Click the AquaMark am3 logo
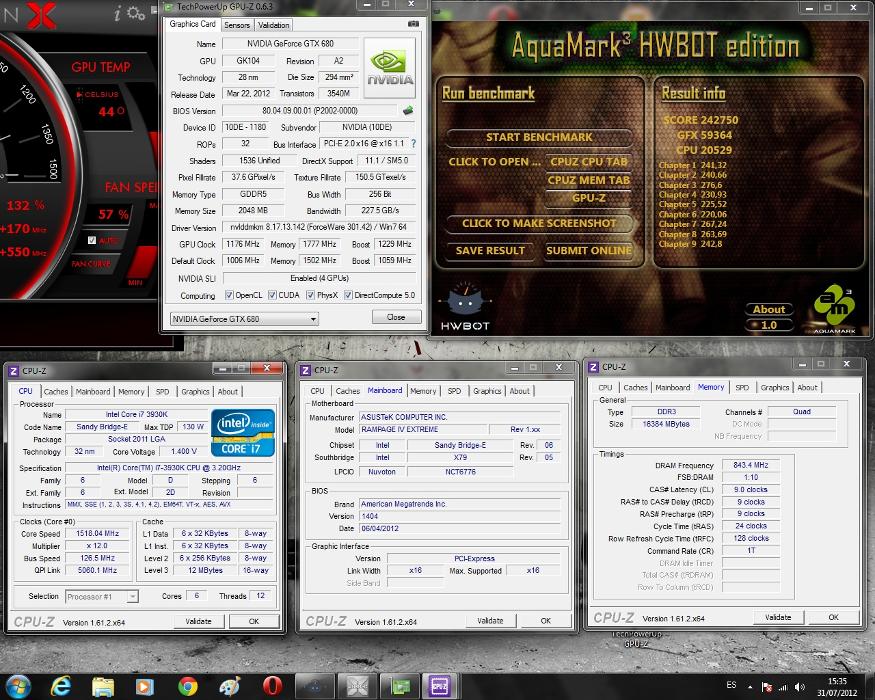This screenshot has width=875, height=700. pos(834,309)
